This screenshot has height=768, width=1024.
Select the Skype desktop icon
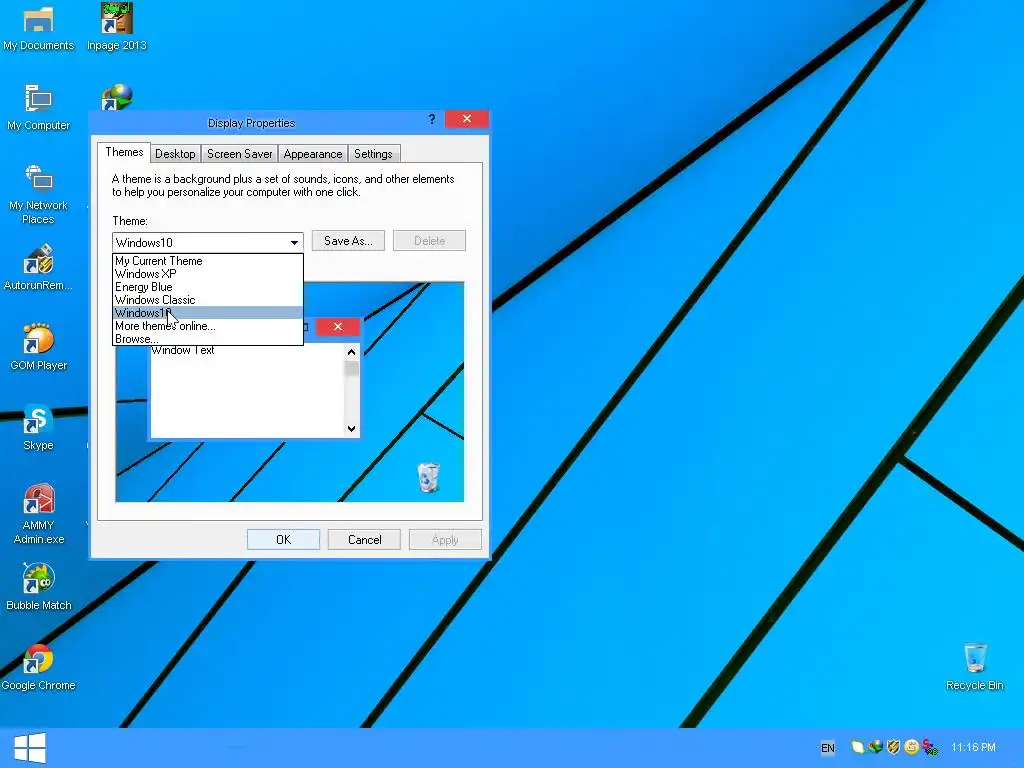[x=38, y=428]
